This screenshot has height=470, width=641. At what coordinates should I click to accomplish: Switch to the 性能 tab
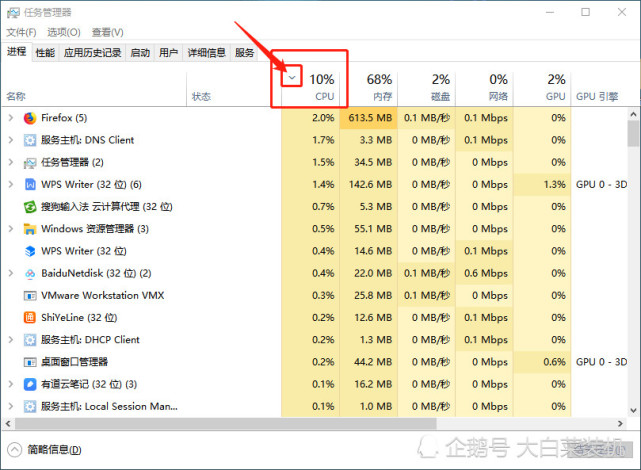point(45,53)
